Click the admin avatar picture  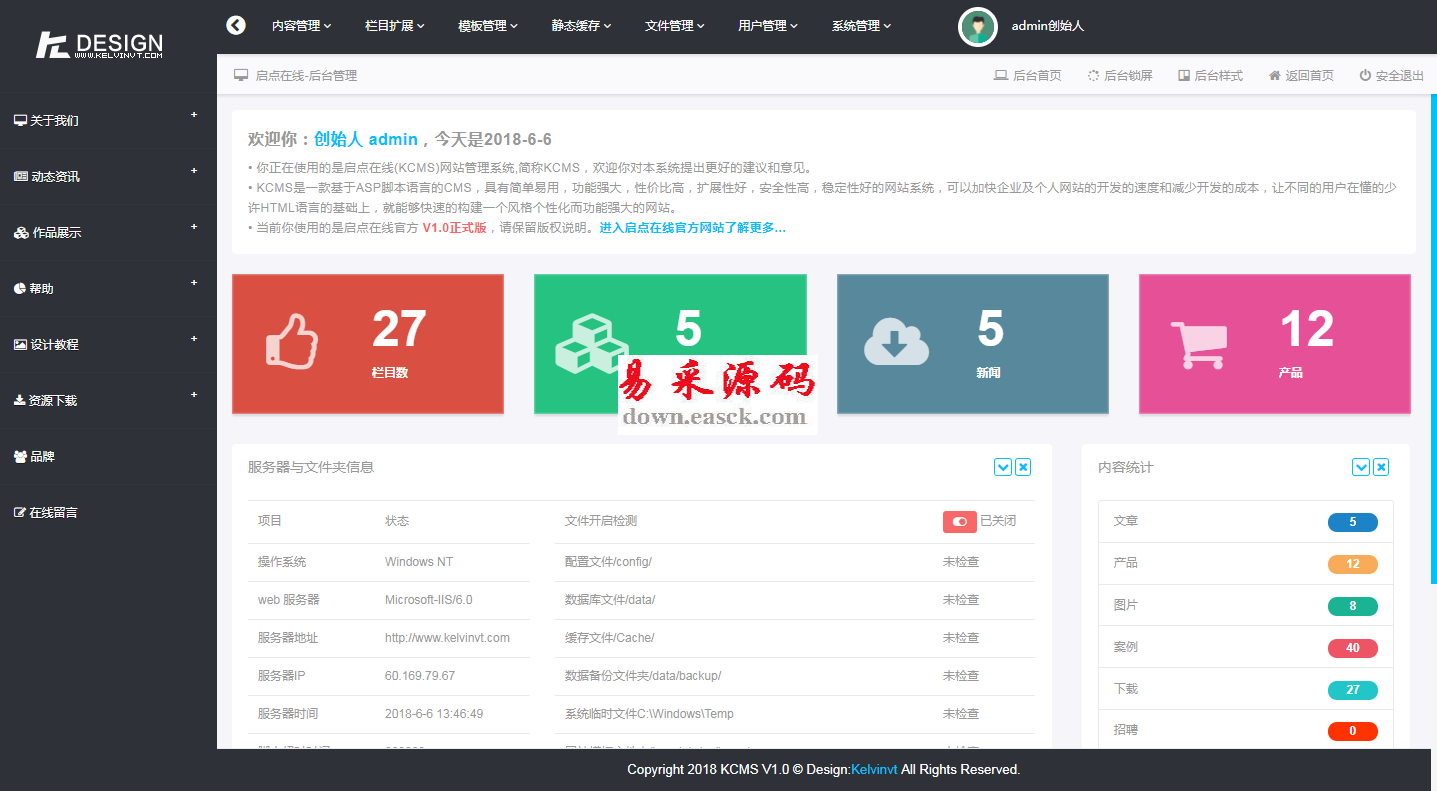coord(977,26)
